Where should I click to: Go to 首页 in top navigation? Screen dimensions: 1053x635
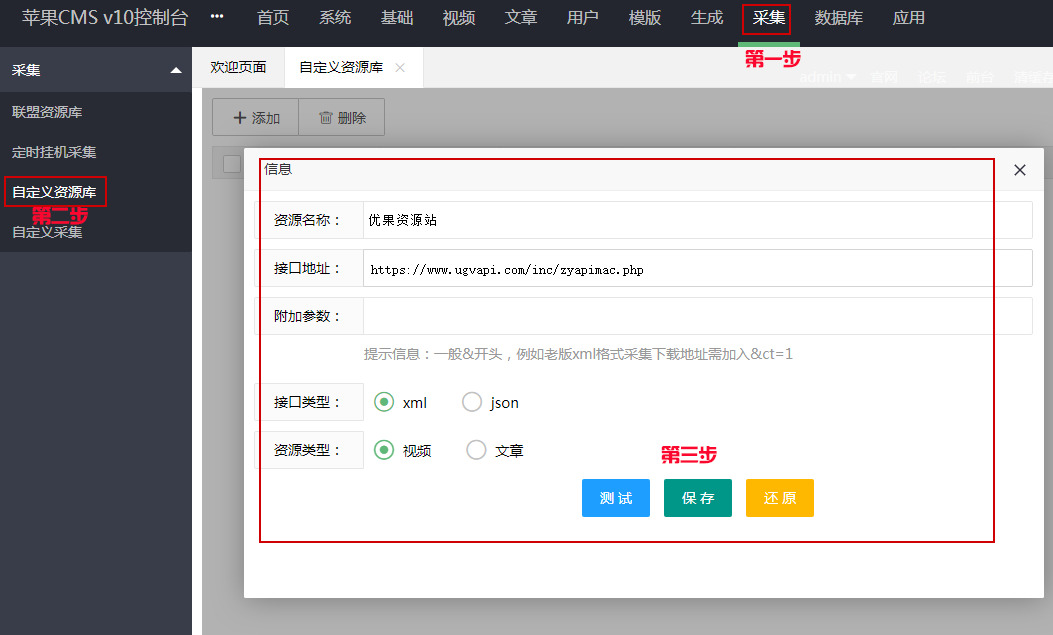[273, 17]
